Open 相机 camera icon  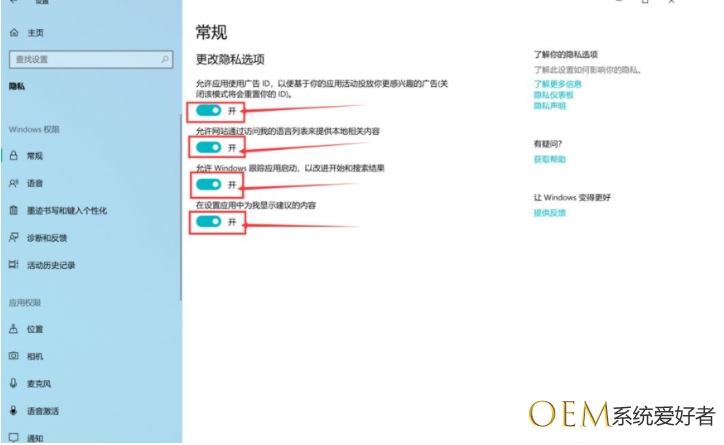tap(14, 356)
